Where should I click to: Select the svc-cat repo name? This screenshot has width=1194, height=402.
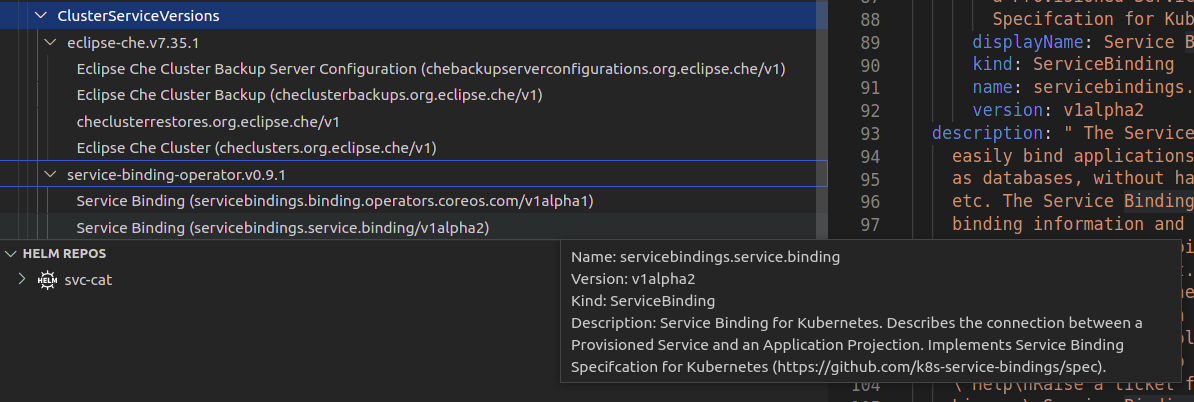pyautogui.click(x=88, y=280)
